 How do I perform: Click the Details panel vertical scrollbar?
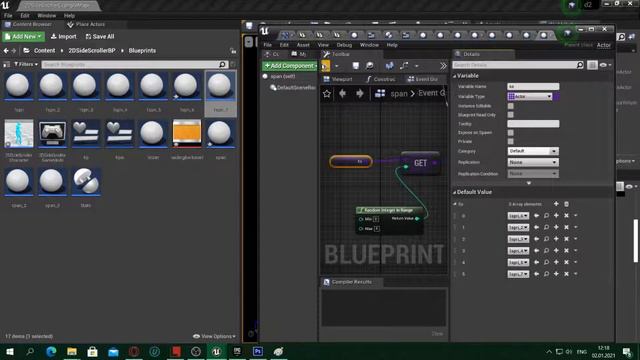pos(635,241)
